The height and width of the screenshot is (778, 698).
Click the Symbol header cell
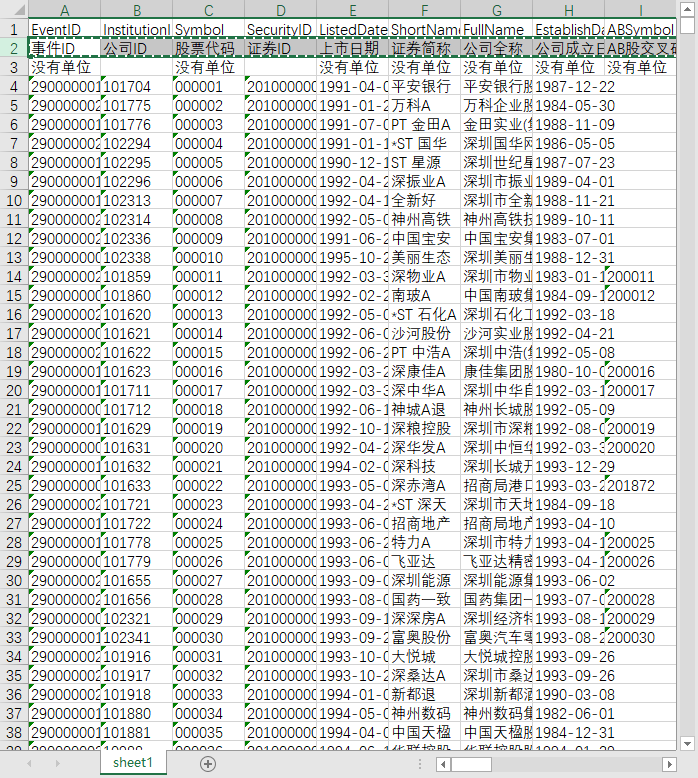click(x=208, y=29)
